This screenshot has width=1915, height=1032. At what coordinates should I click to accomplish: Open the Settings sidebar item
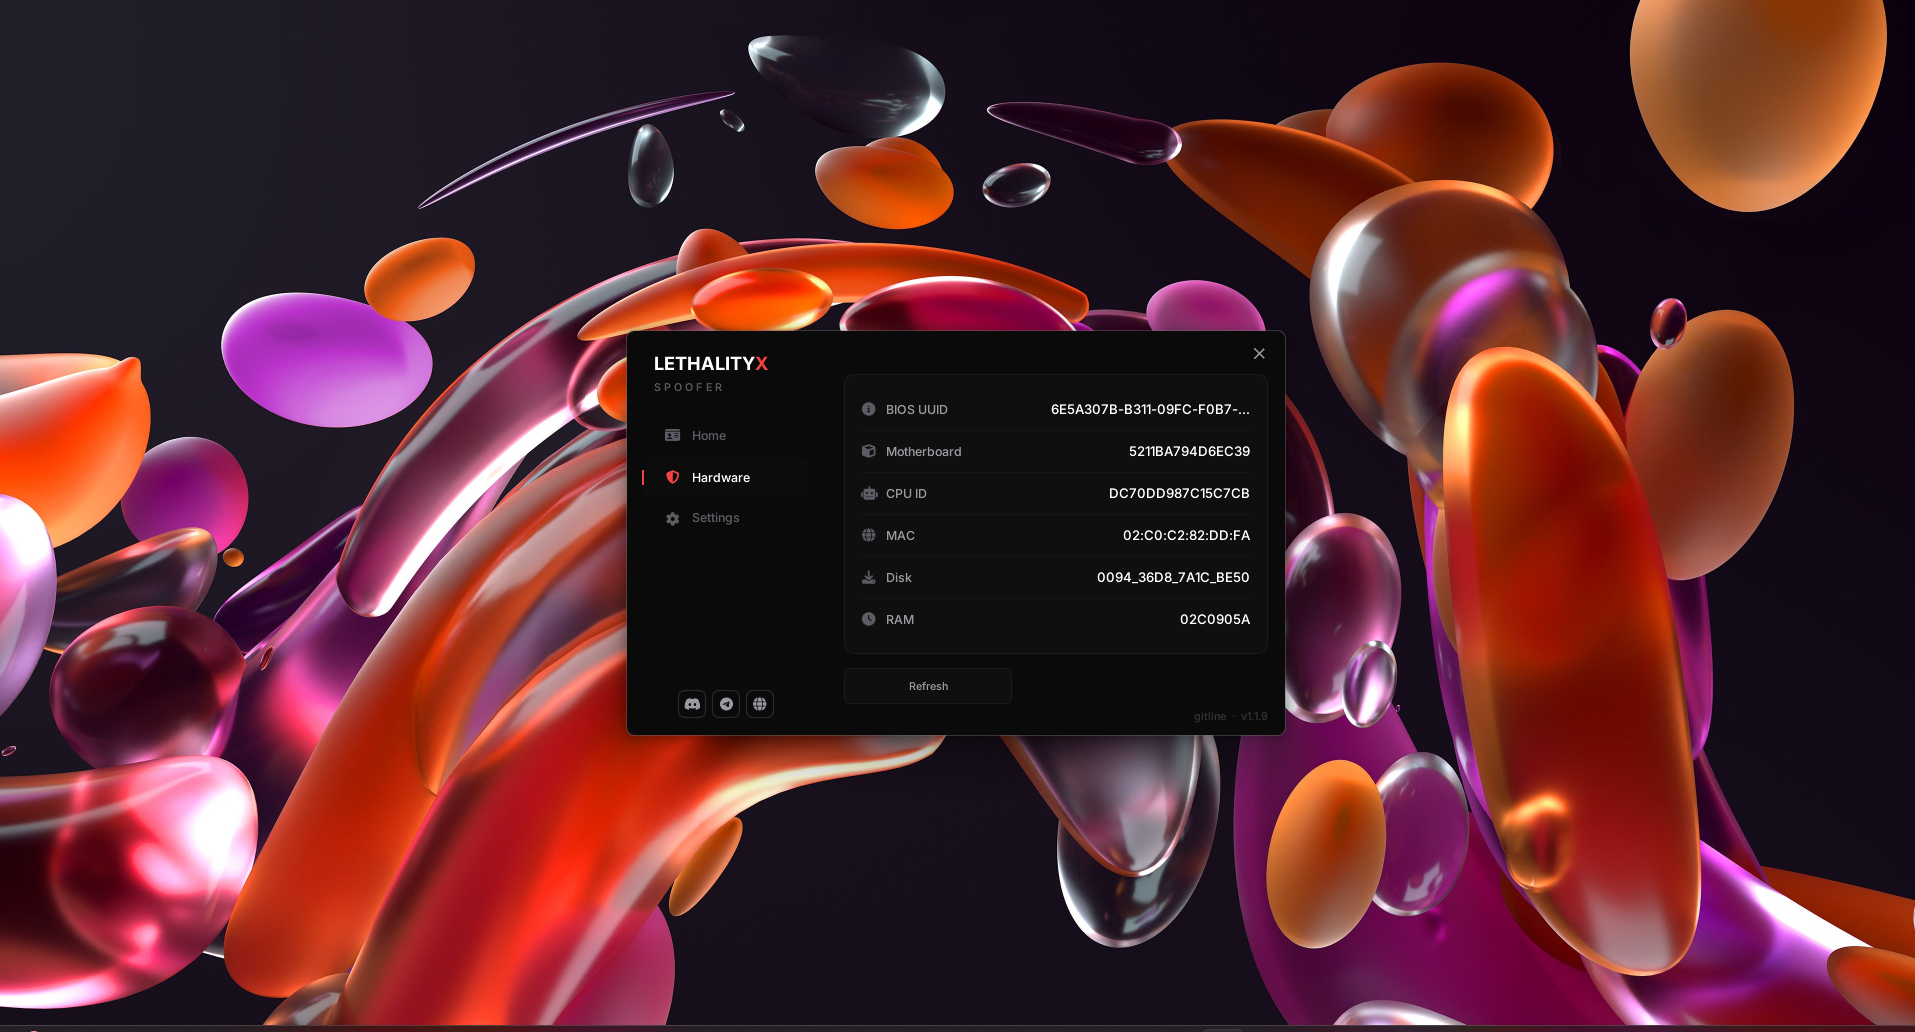(x=726, y=518)
